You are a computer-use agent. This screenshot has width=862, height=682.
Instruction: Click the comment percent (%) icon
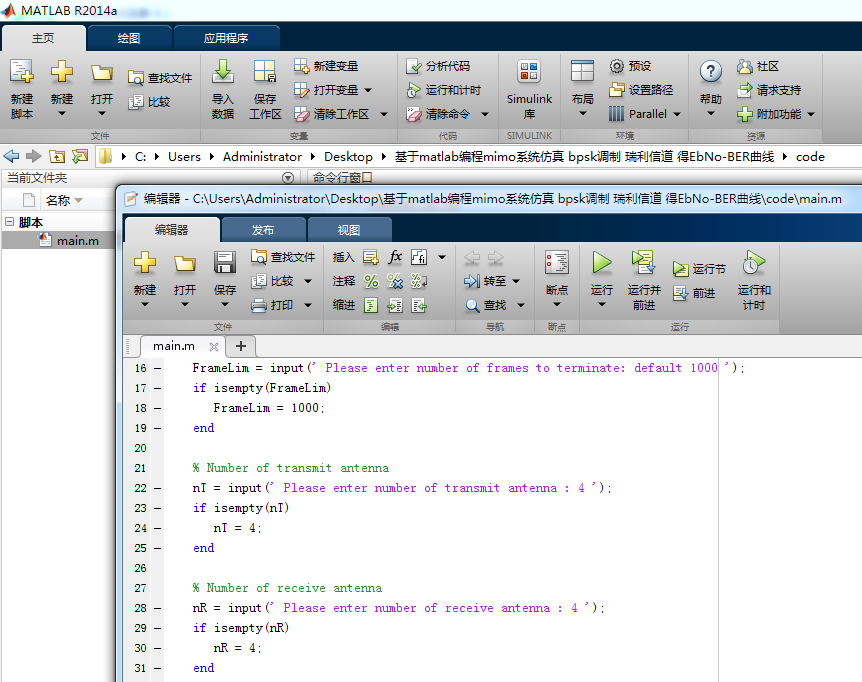371,281
